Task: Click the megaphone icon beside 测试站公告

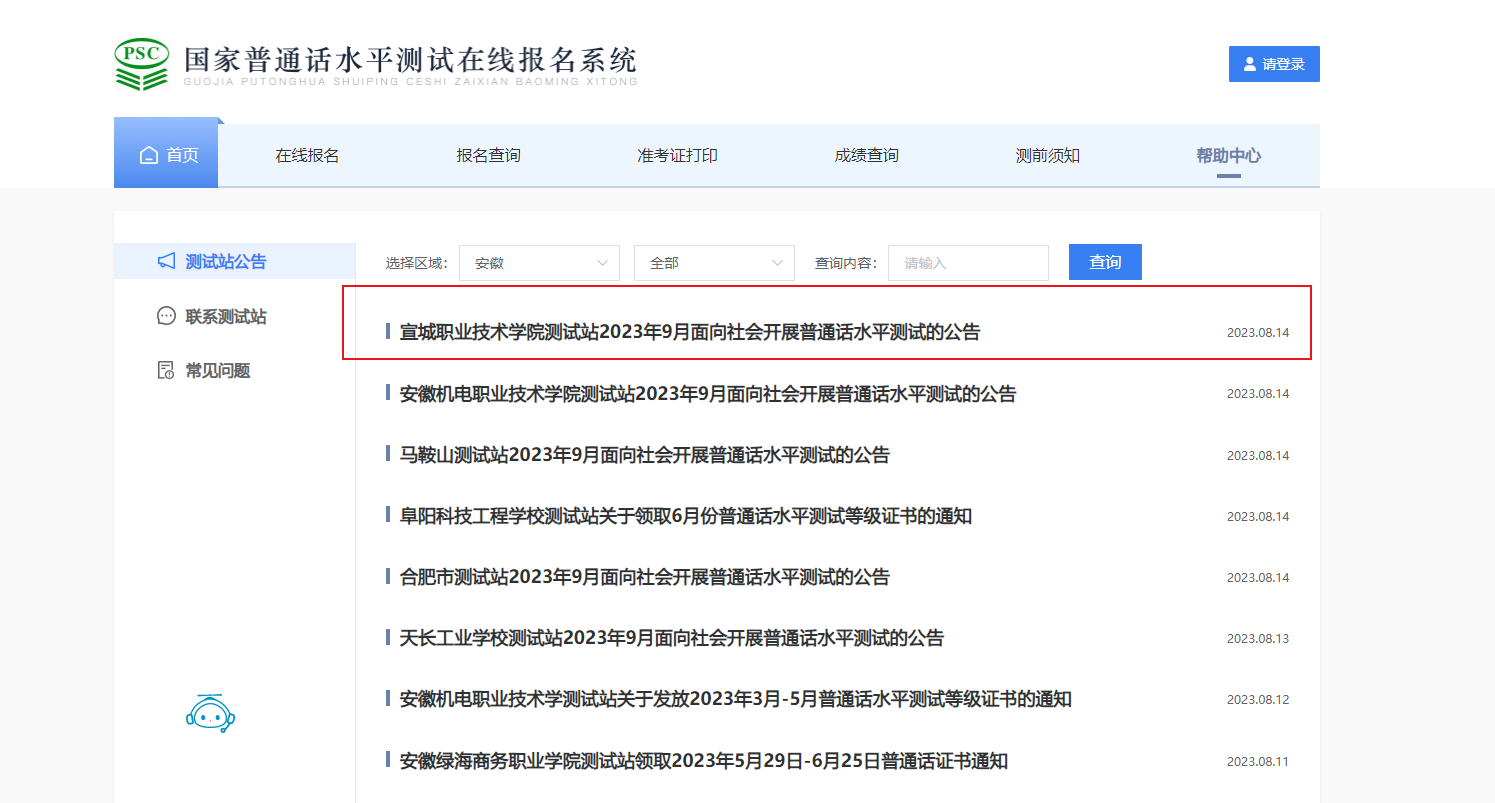Action: 167,262
